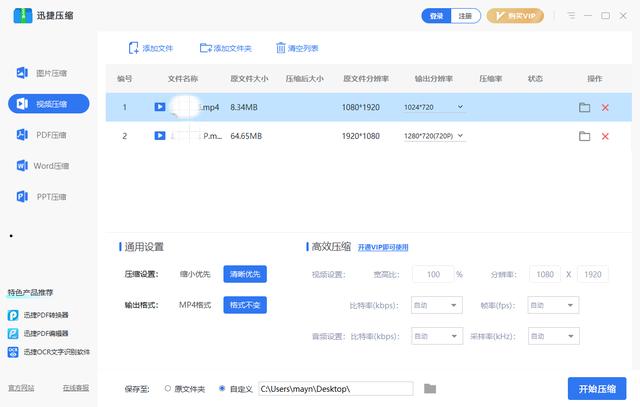
Task: Select 格式不变 output format
Action: (x=245, y=305)
